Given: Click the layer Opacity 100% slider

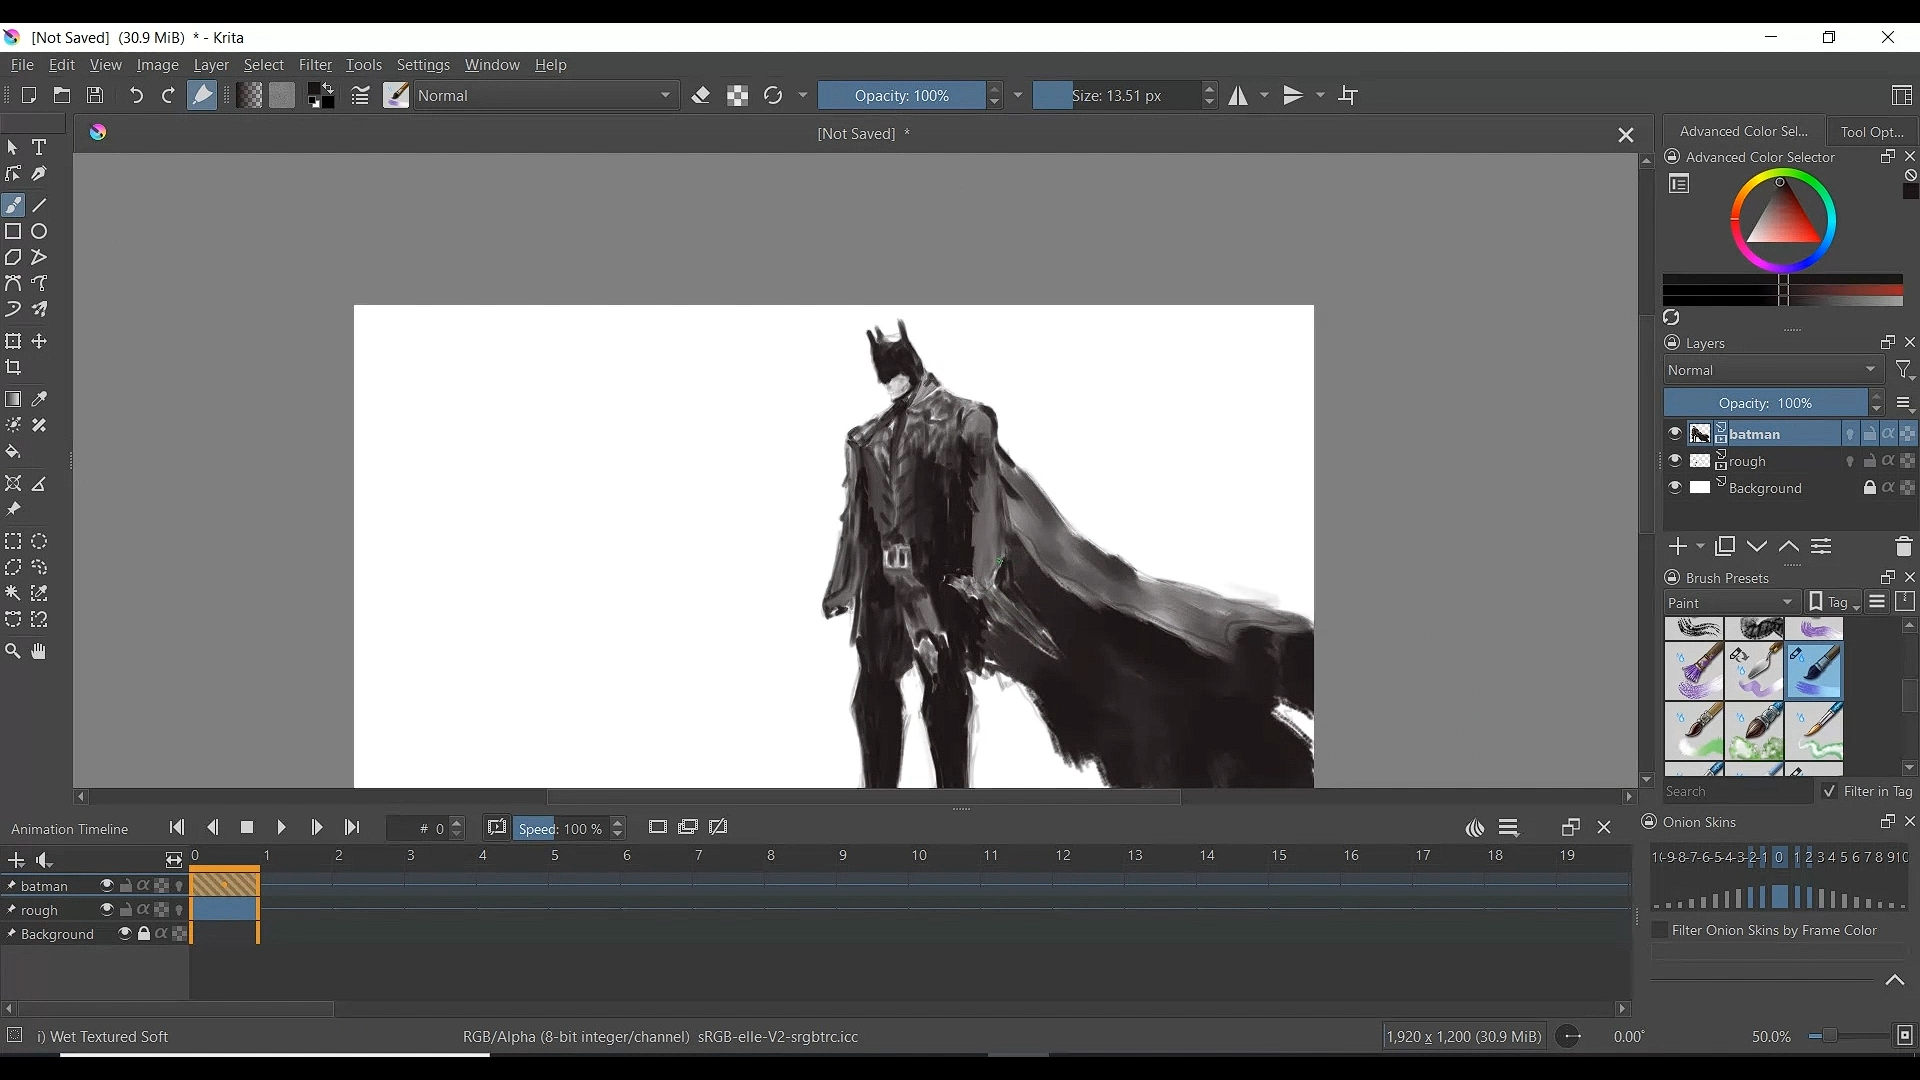Looking at the screenshot, I should coord(1765,403).
